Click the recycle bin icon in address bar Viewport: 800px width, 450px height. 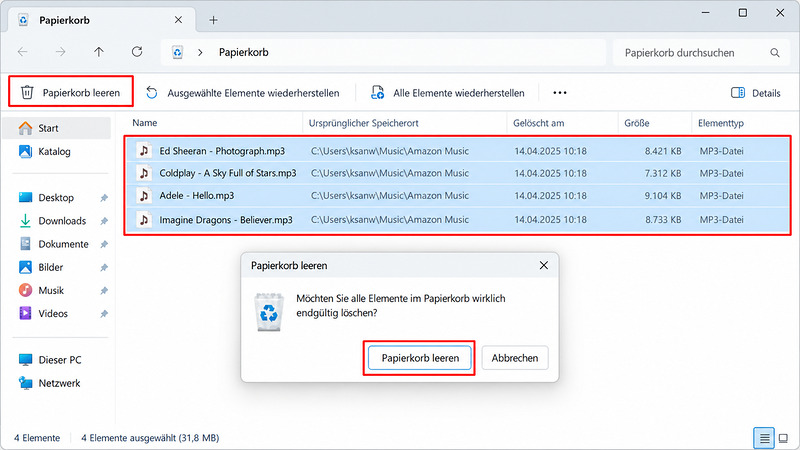(x=177, y=52)
